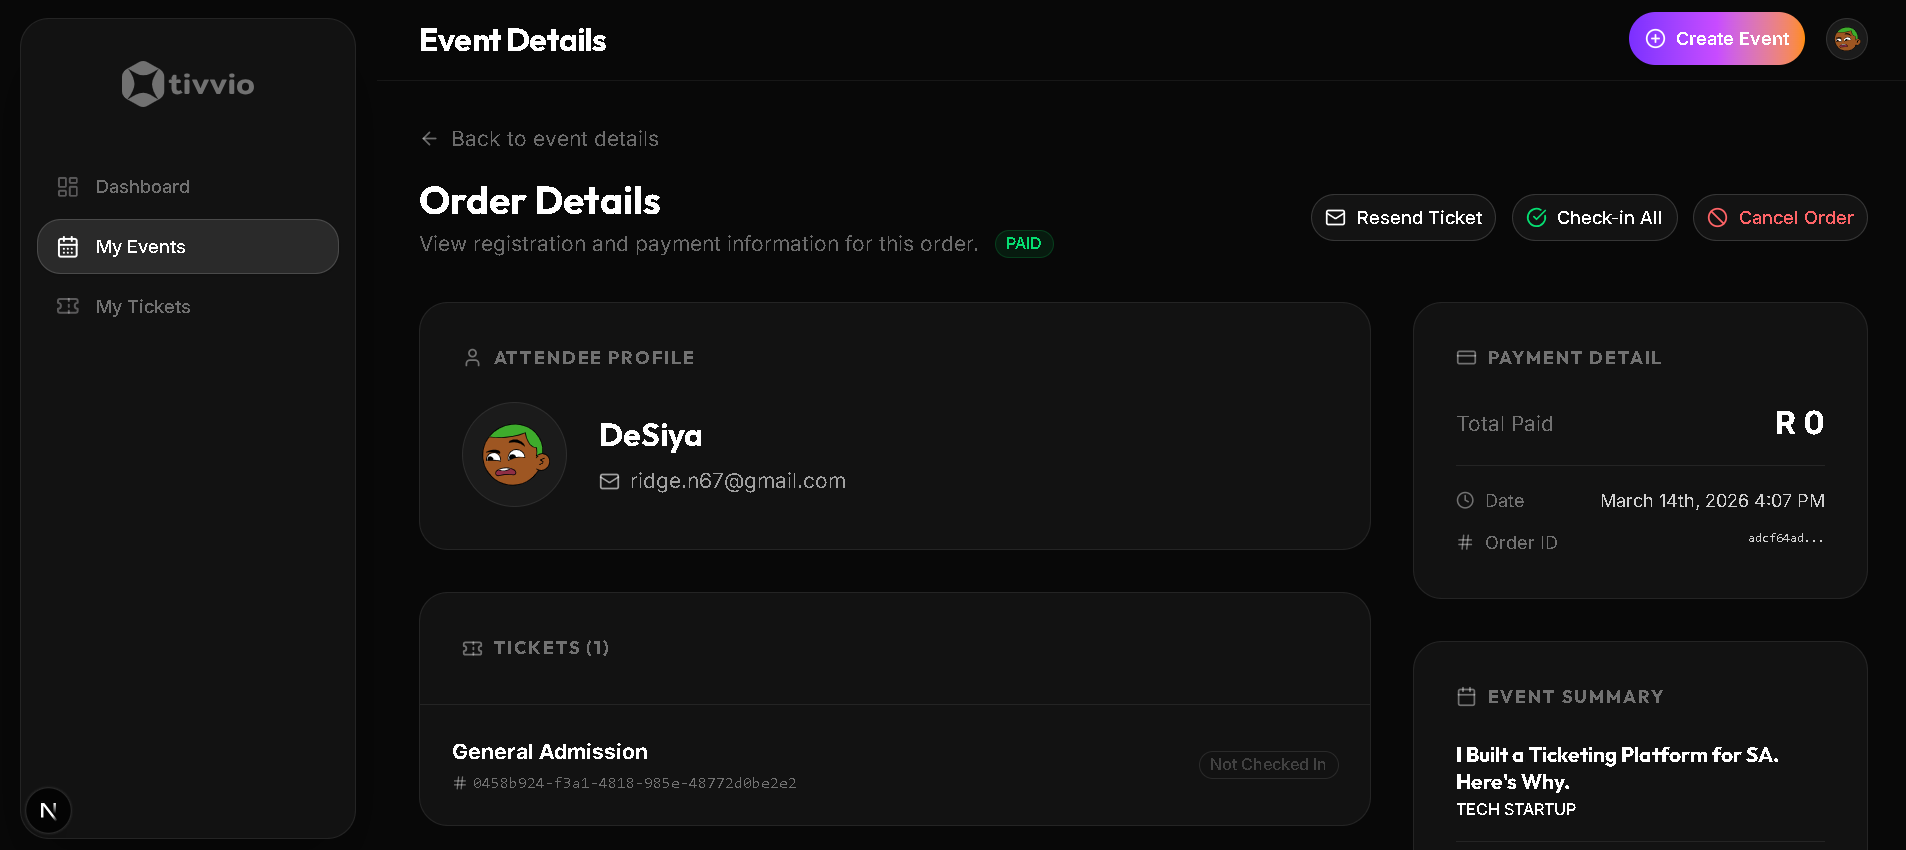The height and width of the screenshot is (850, 1906).
Task: Open the Dashboard page
Action: (142, 187)
